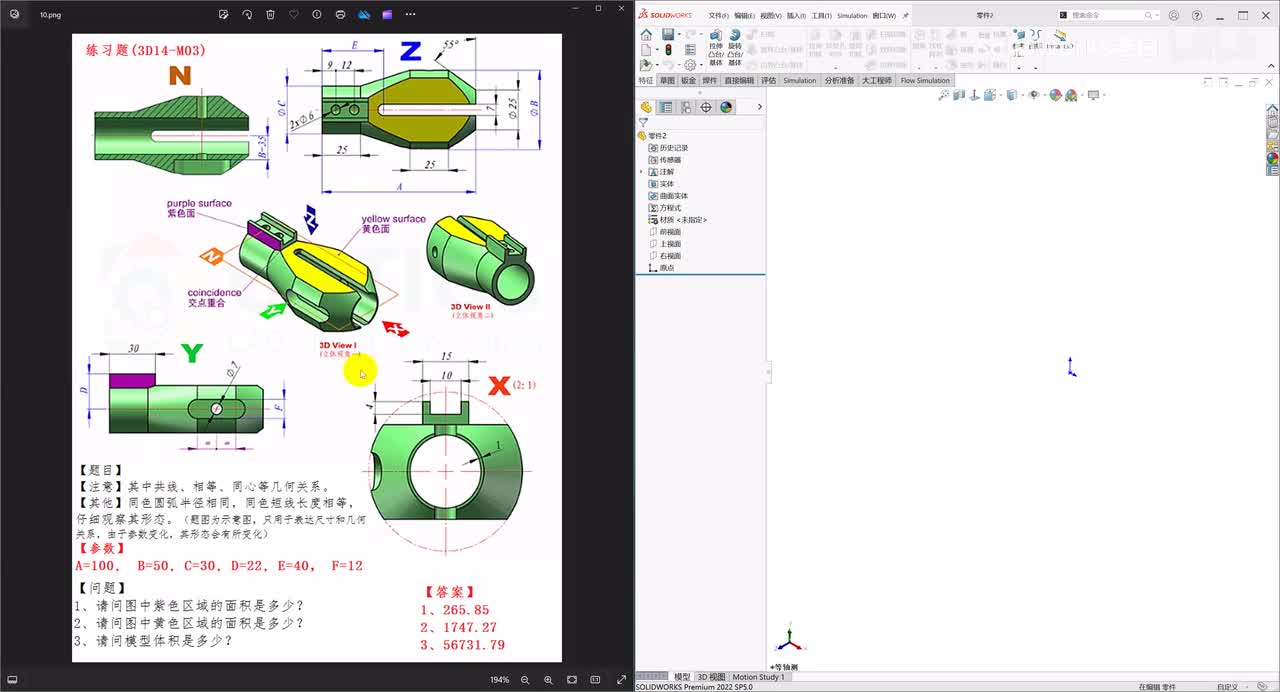The height and width of the screenshot is (692, 1280).
Task: Click the OneDrive cloud icon in Photos
Action: click(364, 15)
